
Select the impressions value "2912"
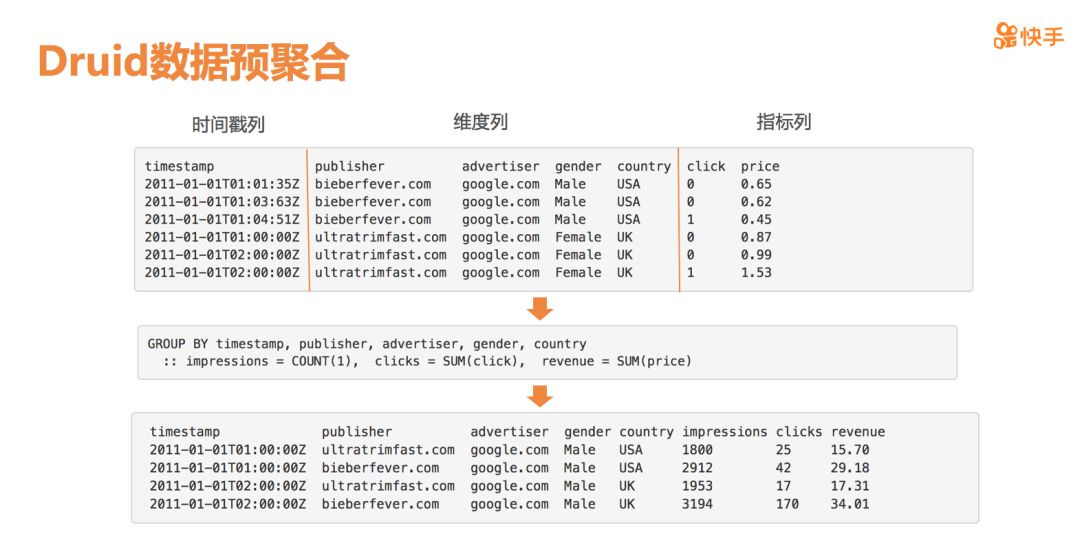point(697,468)
